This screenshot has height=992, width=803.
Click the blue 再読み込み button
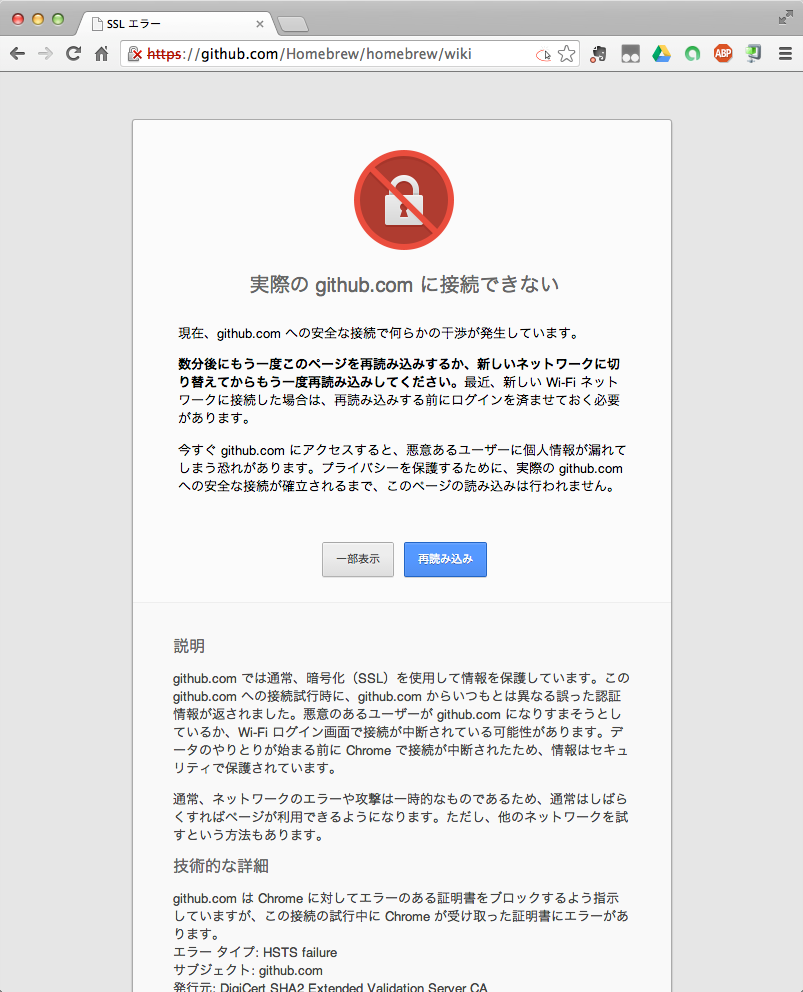445,559
